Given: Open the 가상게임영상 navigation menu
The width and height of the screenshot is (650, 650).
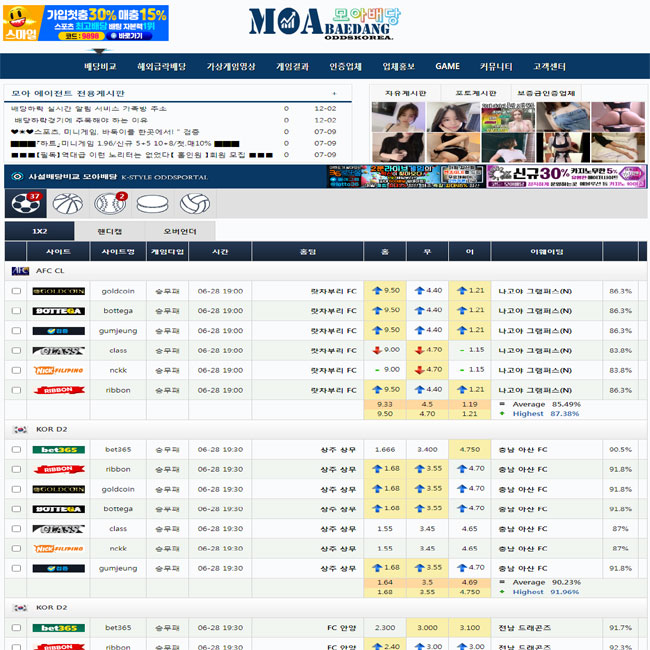Looking at the screenshot, I should click(231, 66).
